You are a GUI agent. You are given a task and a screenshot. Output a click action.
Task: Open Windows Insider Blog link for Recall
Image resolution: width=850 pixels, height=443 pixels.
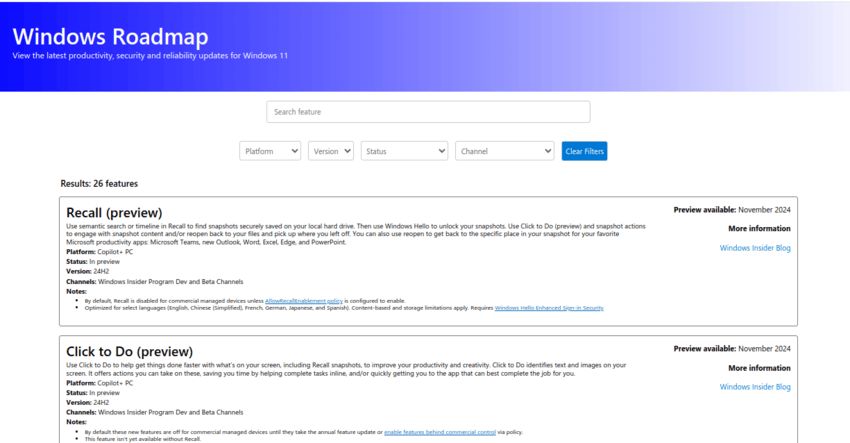(755, 248)
